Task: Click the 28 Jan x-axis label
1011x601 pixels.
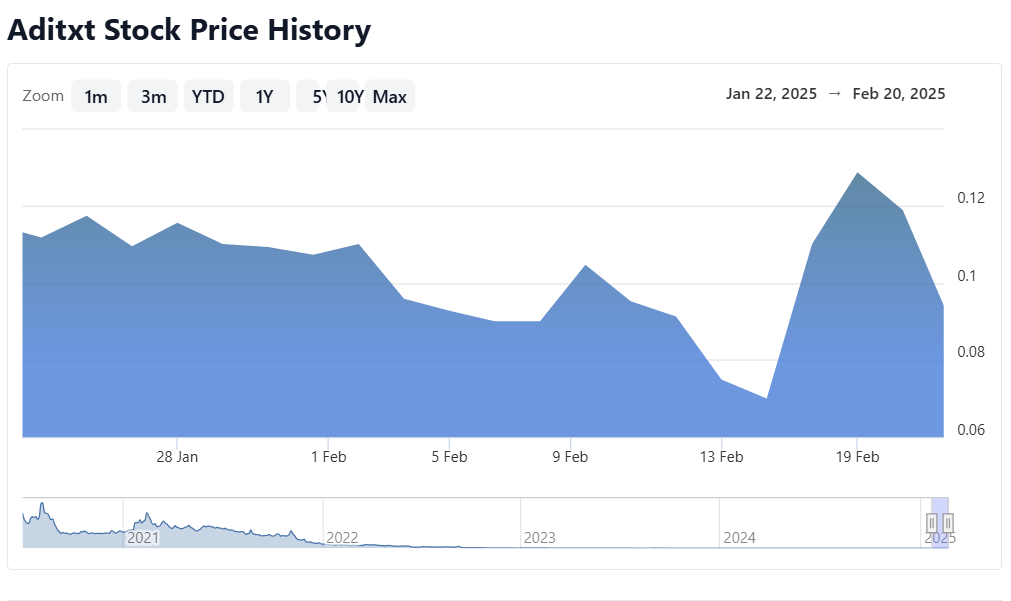Action: (x=177, y=457)
